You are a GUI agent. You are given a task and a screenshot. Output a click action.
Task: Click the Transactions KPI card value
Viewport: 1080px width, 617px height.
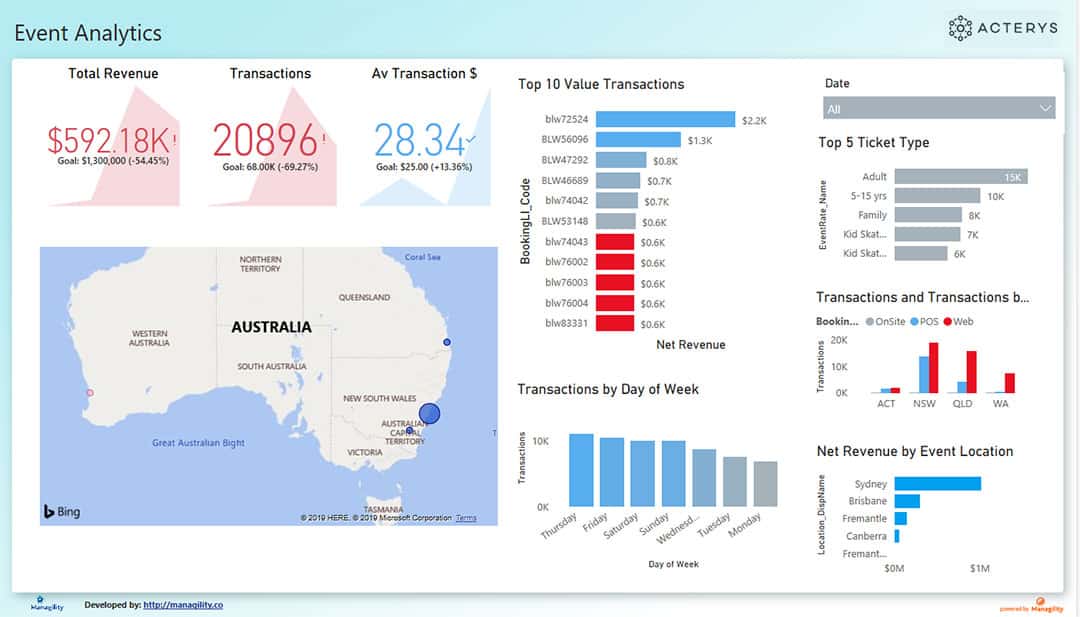click(265, 140)
